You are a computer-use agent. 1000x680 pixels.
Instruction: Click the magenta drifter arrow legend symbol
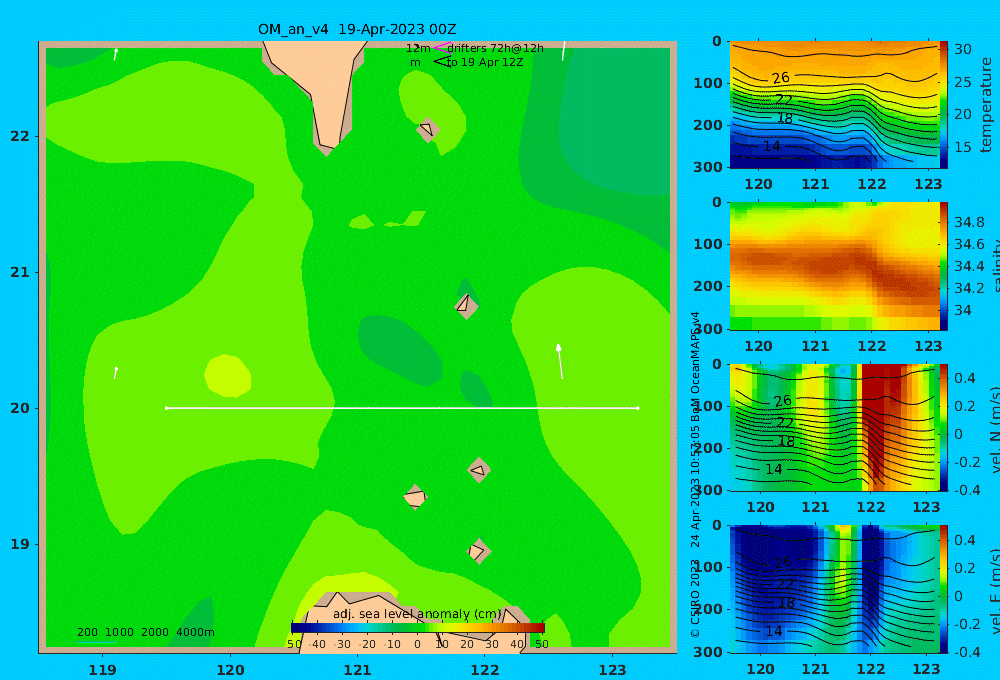pos(442,48)
